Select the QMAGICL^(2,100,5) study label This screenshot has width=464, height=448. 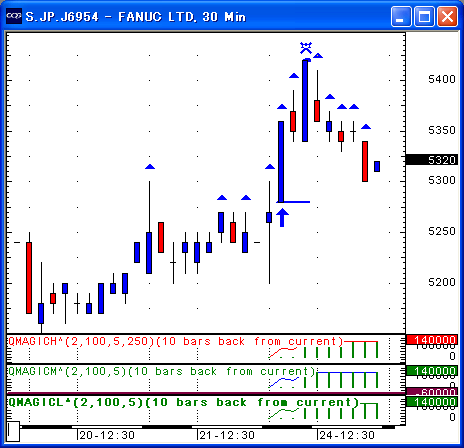183,402
